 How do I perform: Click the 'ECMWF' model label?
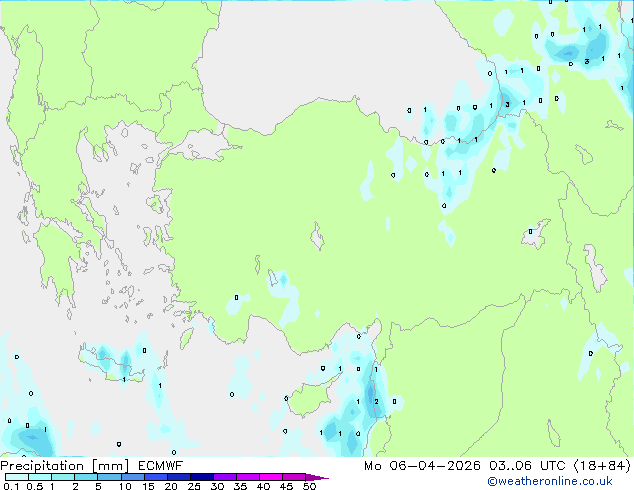tap(161, 466)
